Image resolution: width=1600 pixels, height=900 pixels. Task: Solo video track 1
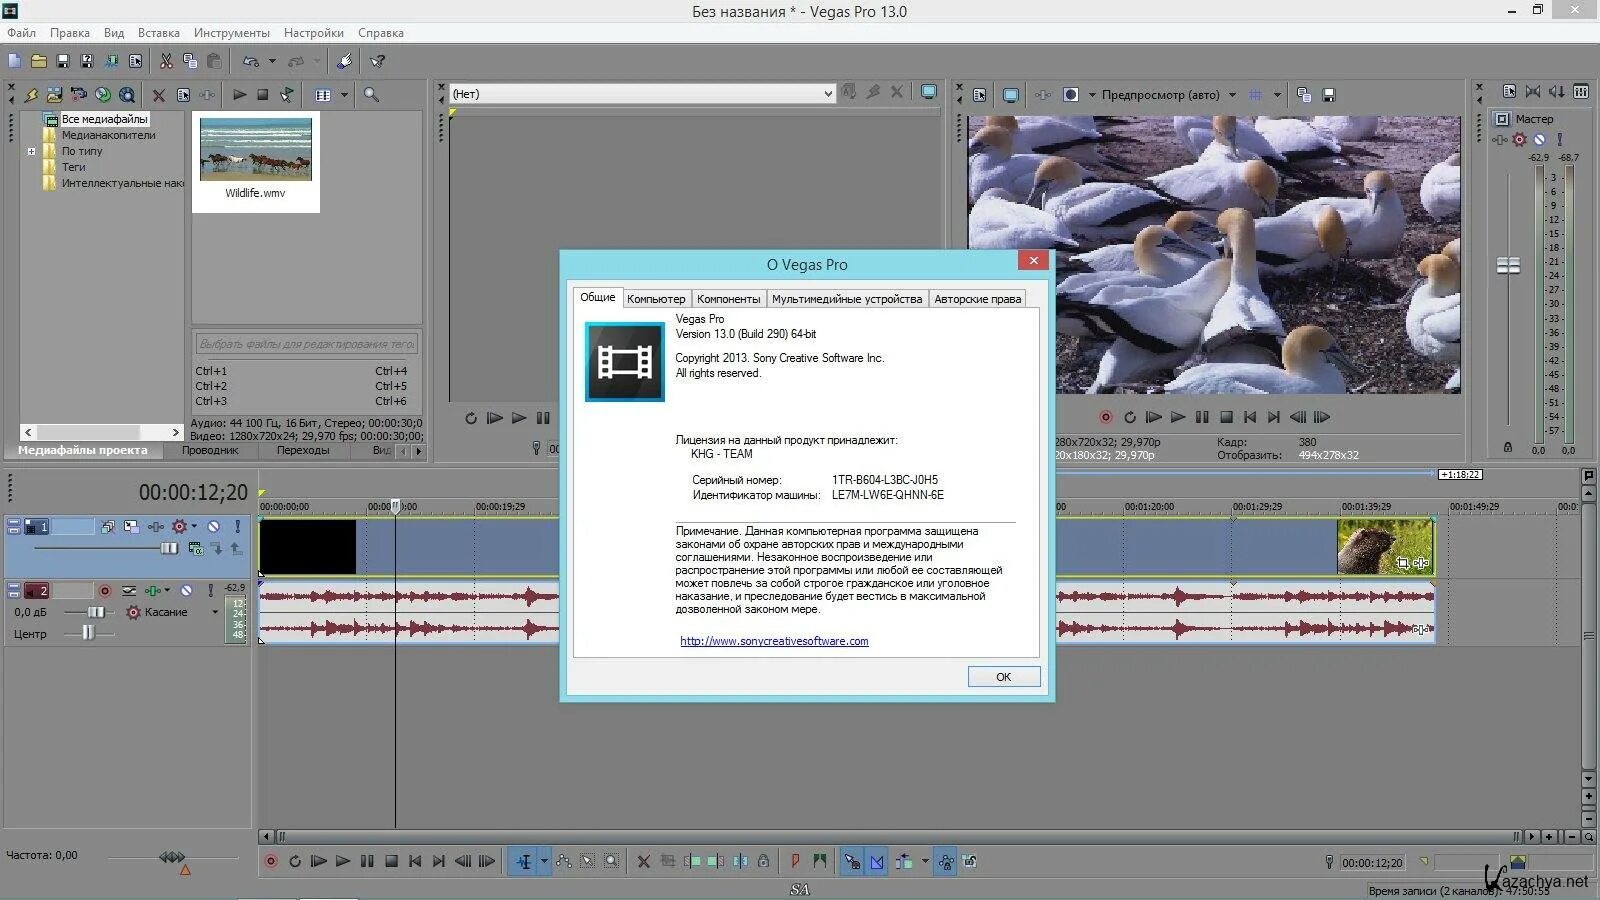[x=237, y=526]
